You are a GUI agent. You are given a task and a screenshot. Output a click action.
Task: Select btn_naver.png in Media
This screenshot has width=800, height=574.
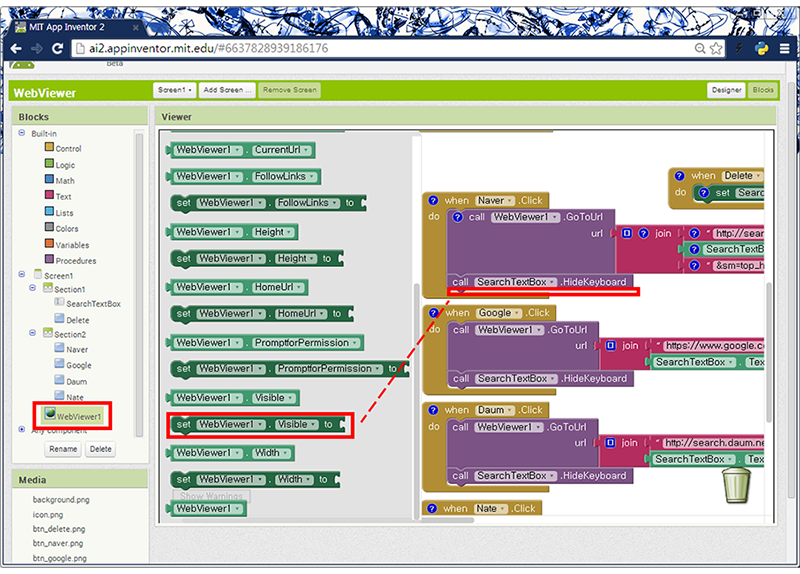pos(58,543)
